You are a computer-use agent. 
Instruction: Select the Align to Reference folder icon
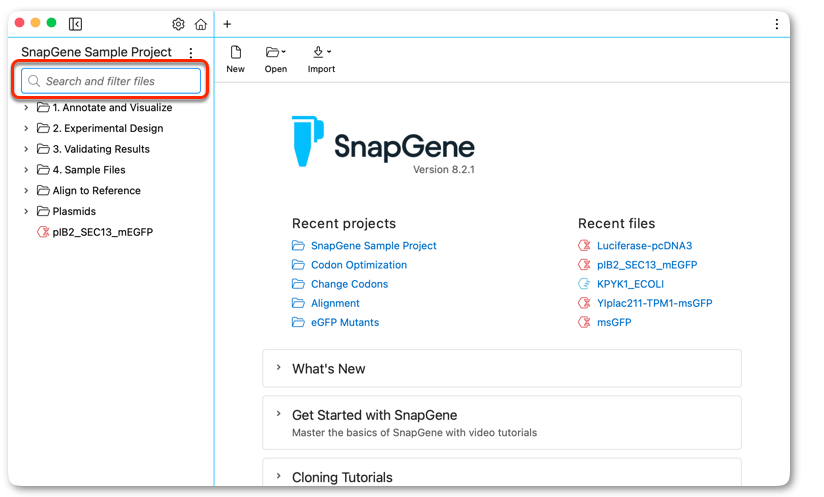(43, 190)
